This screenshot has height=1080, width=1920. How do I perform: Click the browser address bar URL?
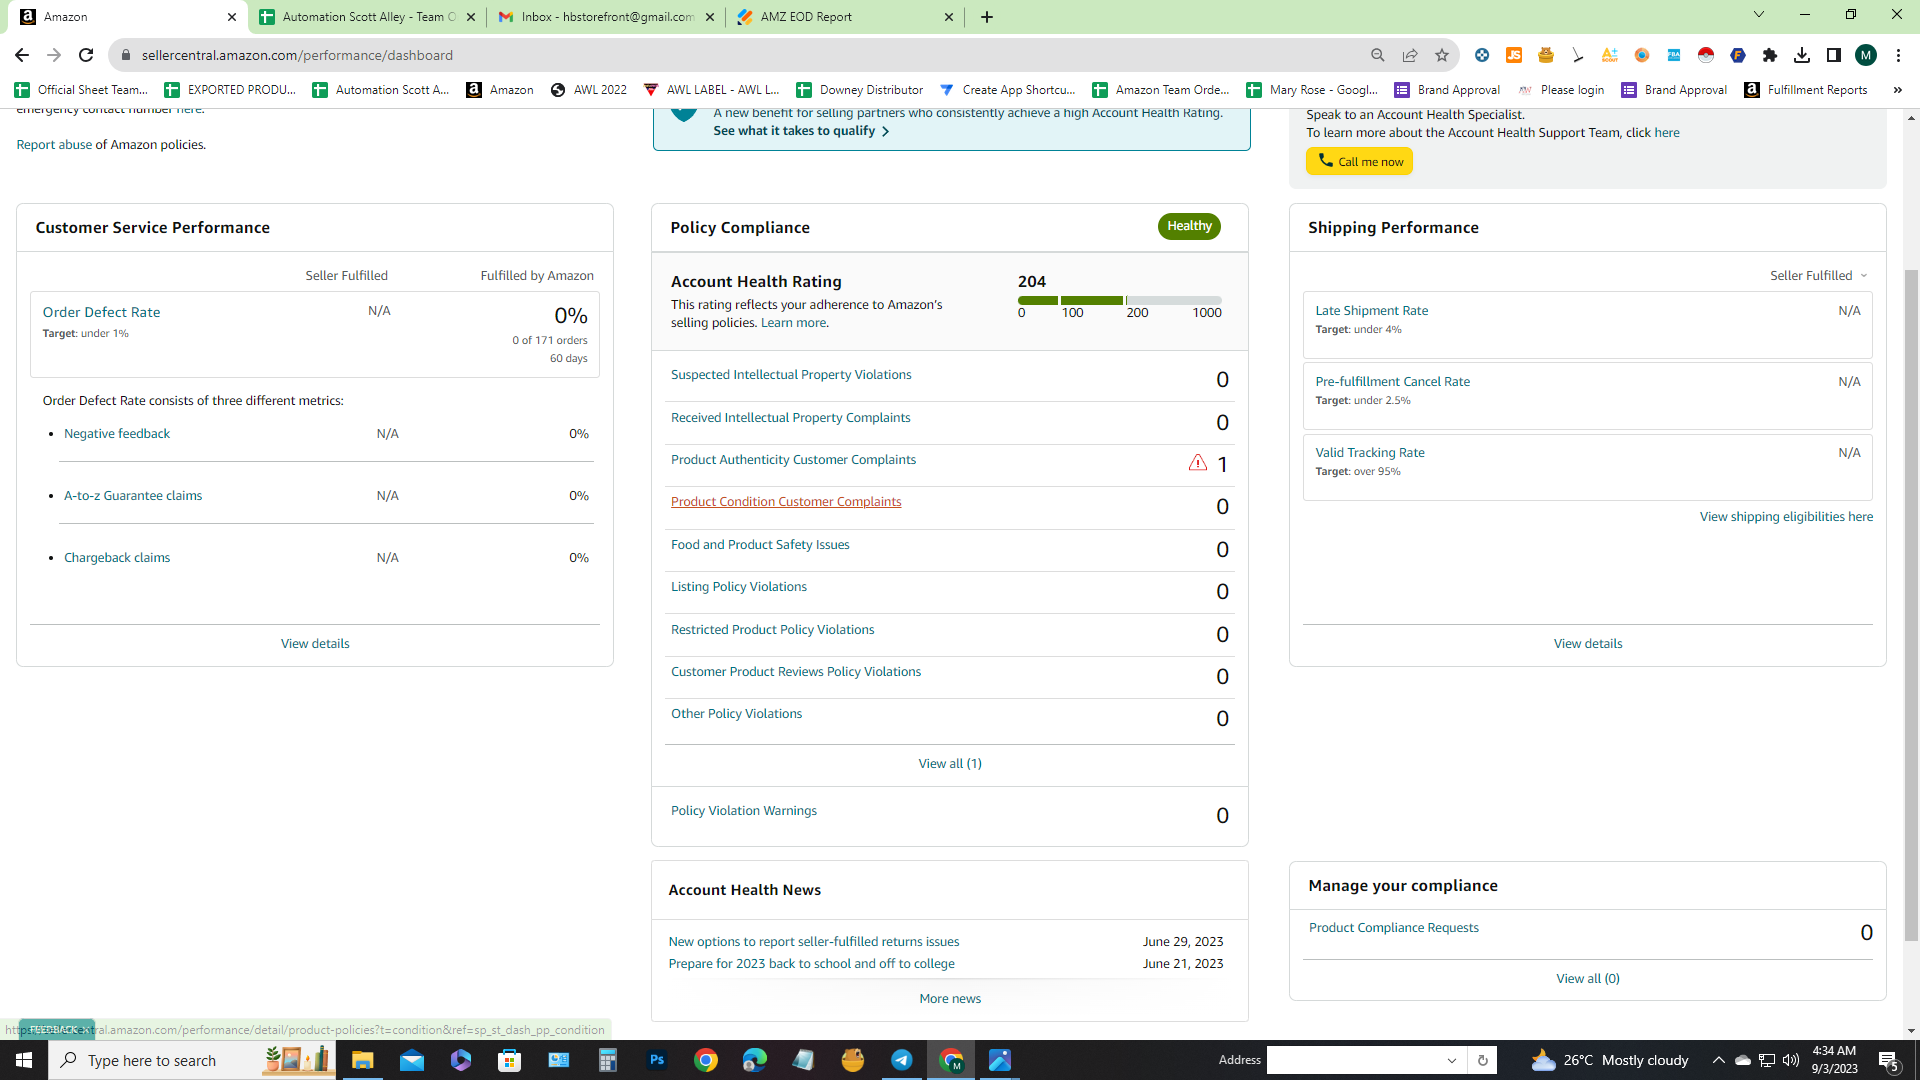[x=297, y=55]
